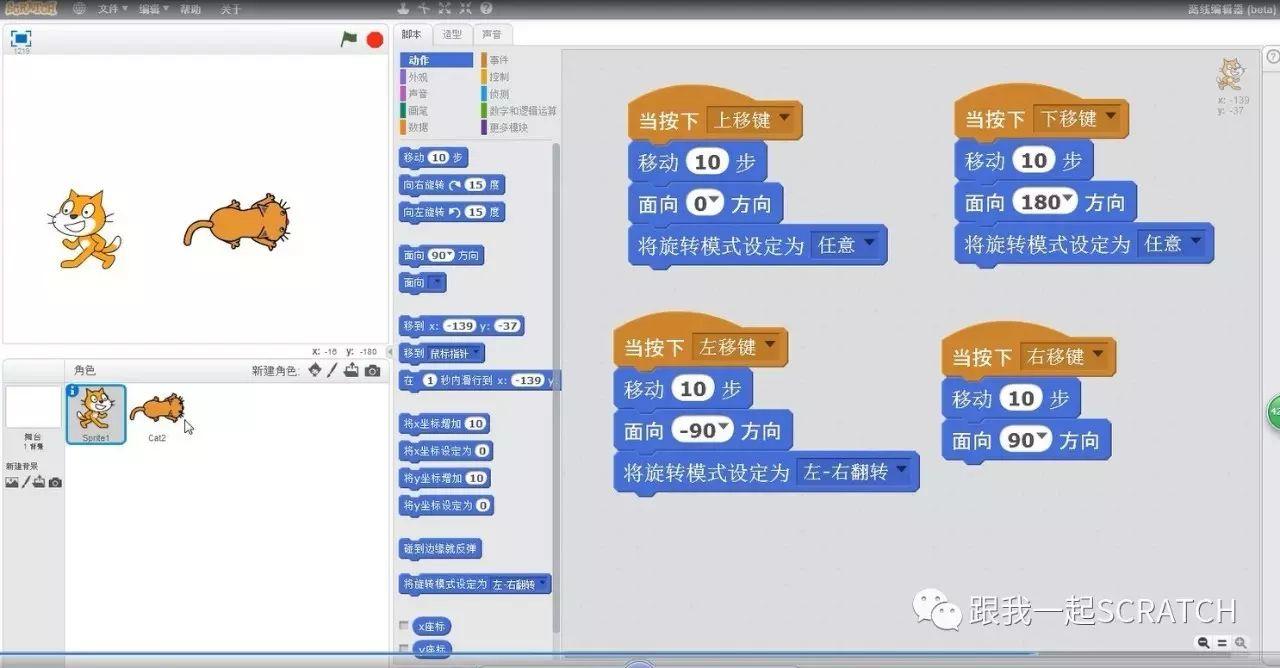
Task: Take new backdrop from camera
Action: coord(55,482)
